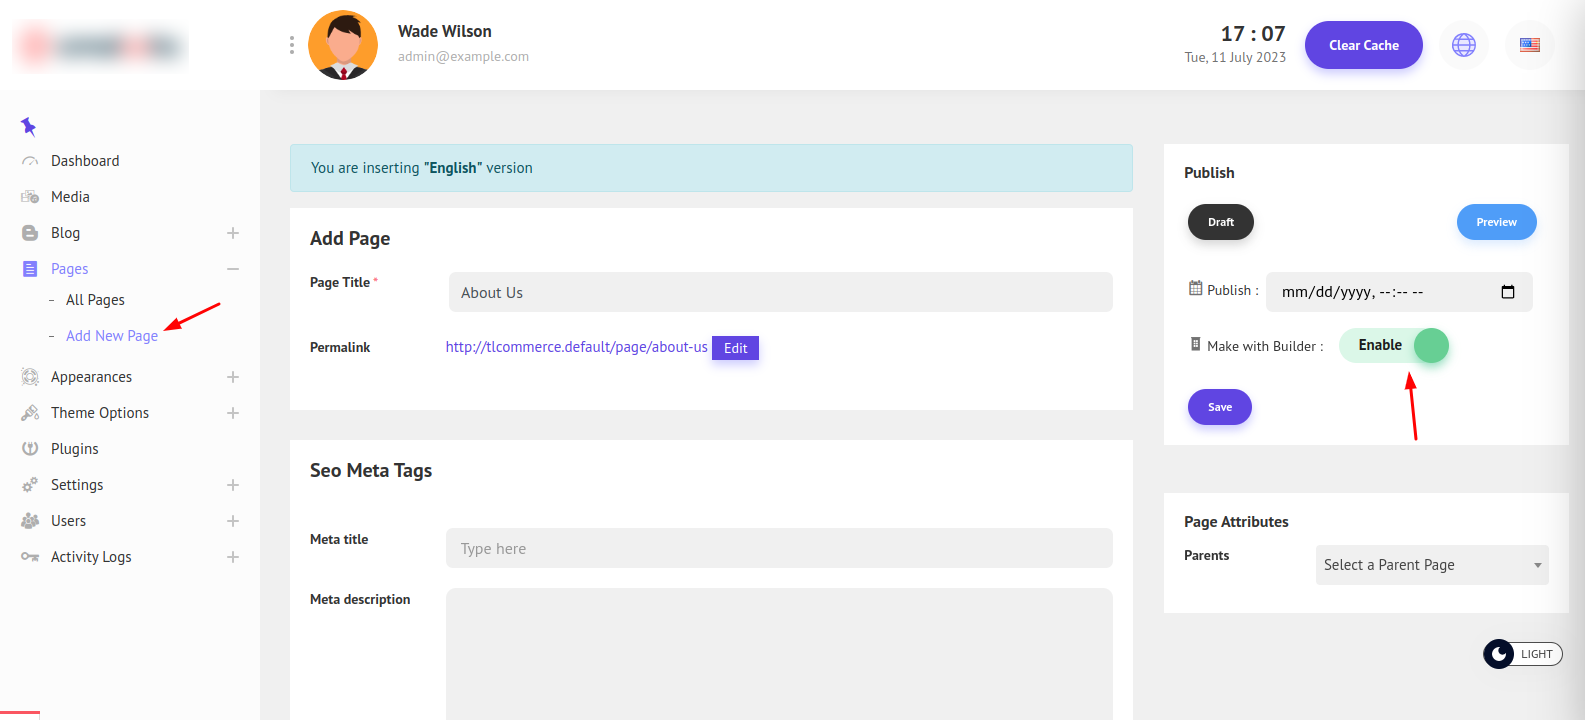Click the Clear Cache button
1585x720 pixels.
1363,45
